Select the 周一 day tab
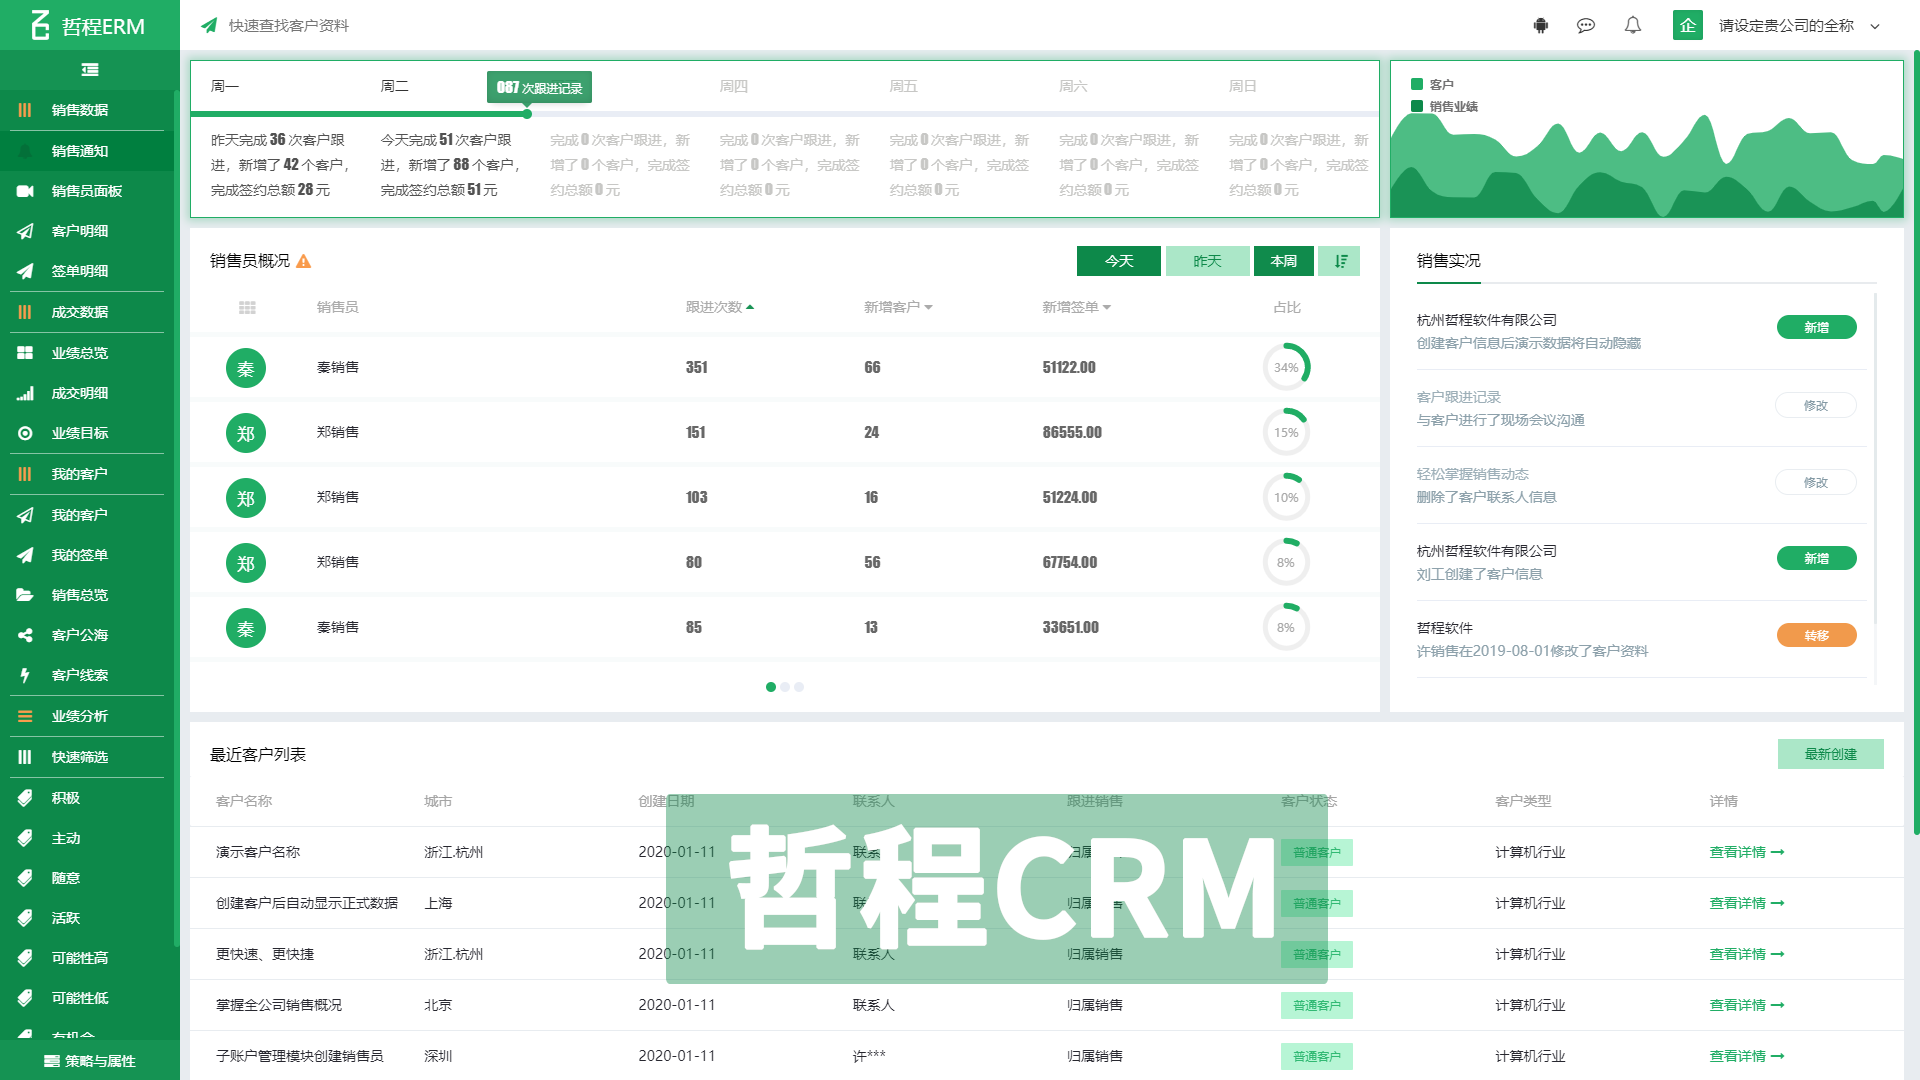 click(x=225, y=87)
